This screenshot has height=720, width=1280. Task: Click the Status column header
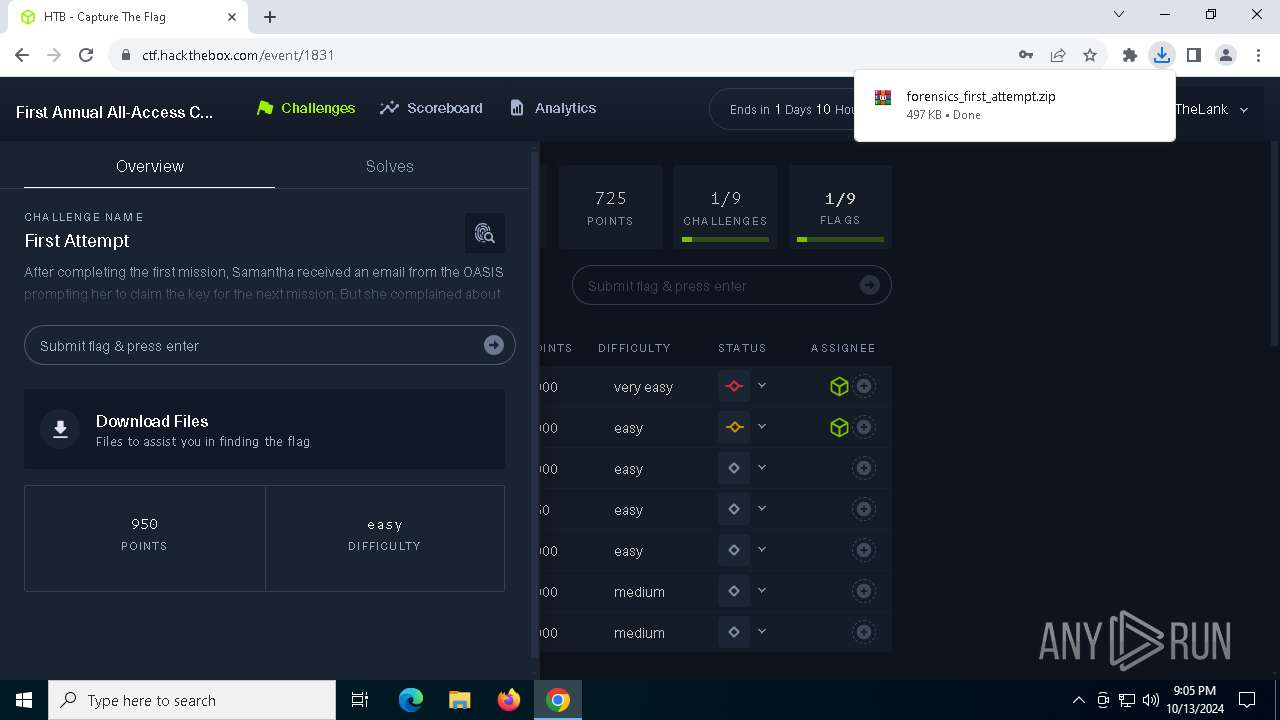coord(742,348)
